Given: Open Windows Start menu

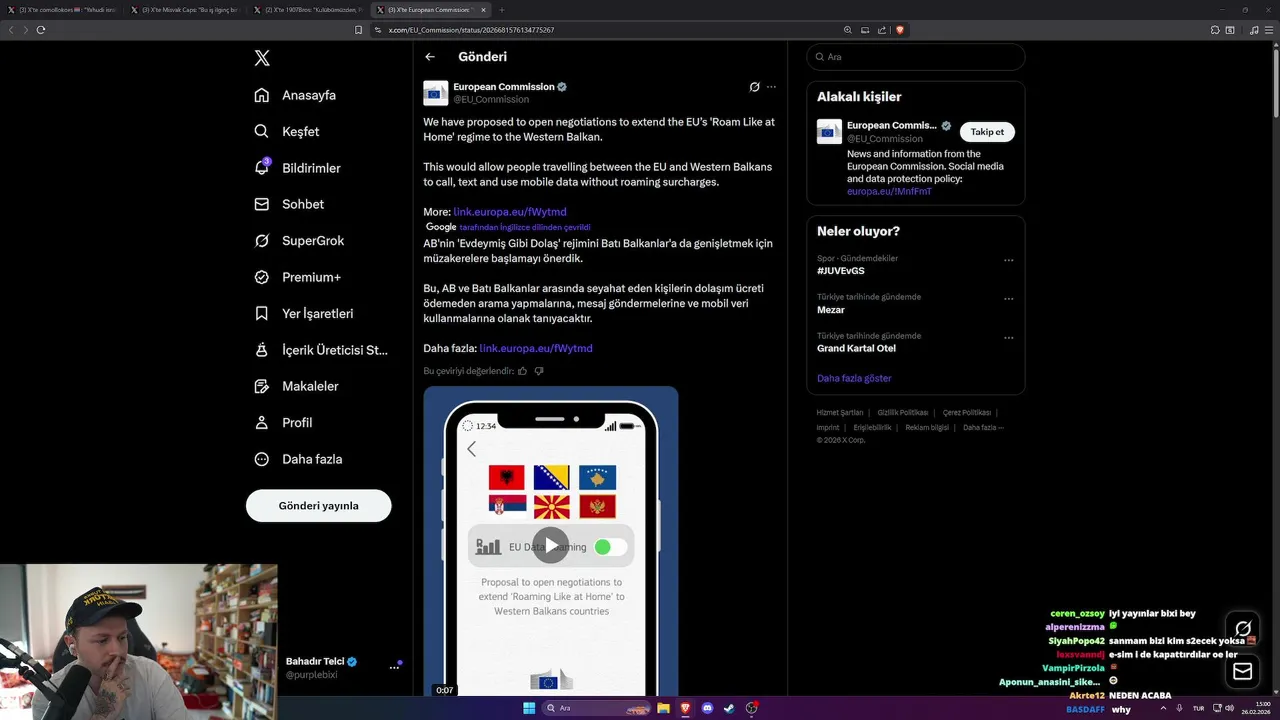Looking at the screenshot, I should pos(529,708).
